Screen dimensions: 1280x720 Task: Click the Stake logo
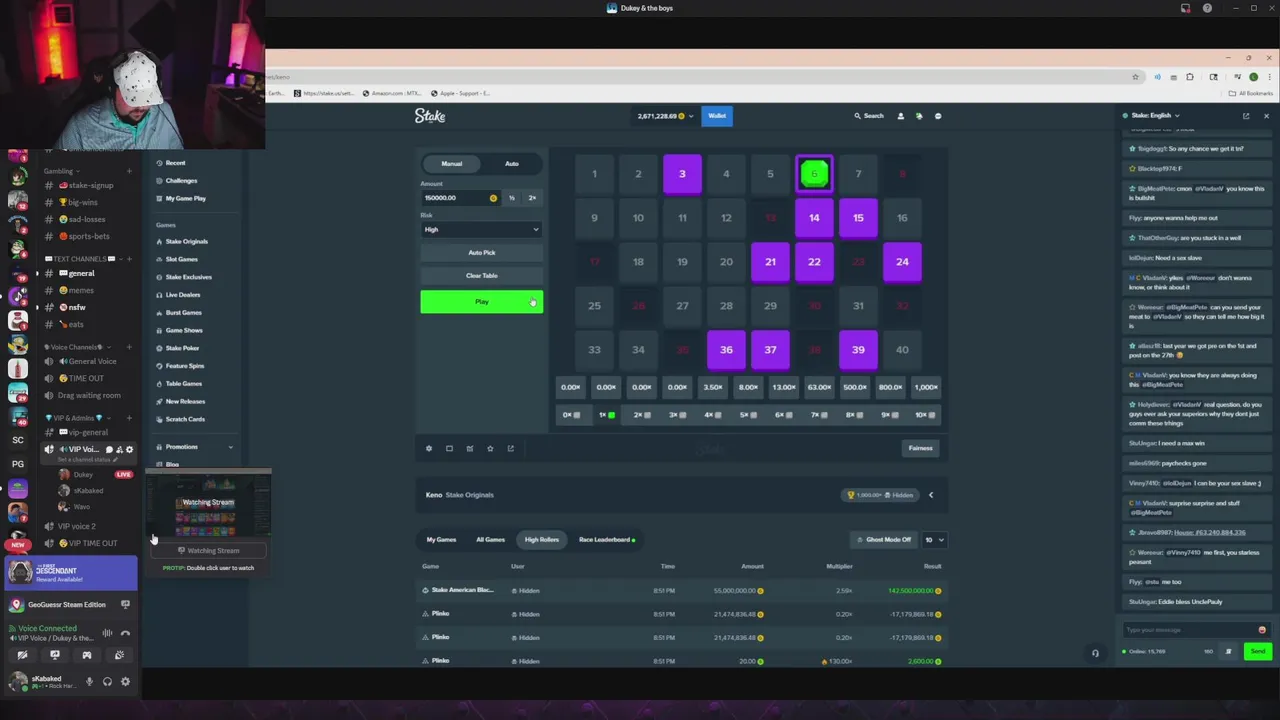coord(430,116)
